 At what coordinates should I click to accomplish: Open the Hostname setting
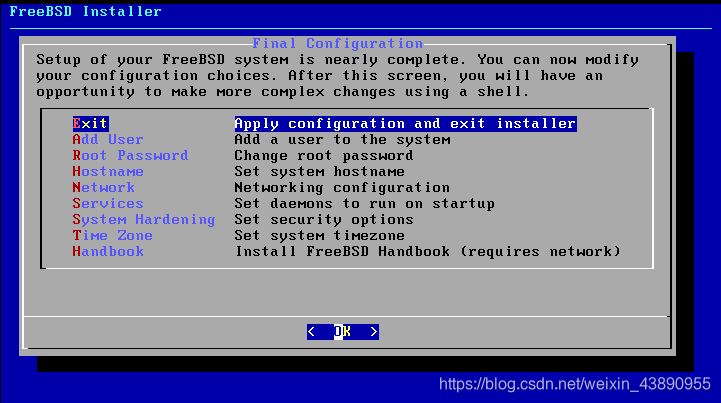click(x=108, y=172)
